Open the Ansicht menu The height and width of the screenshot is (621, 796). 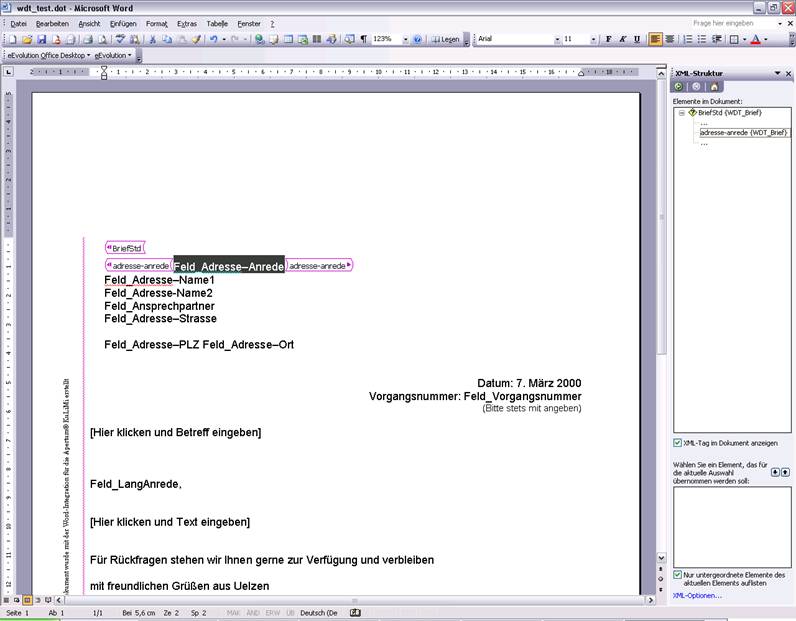pos(89,24)
